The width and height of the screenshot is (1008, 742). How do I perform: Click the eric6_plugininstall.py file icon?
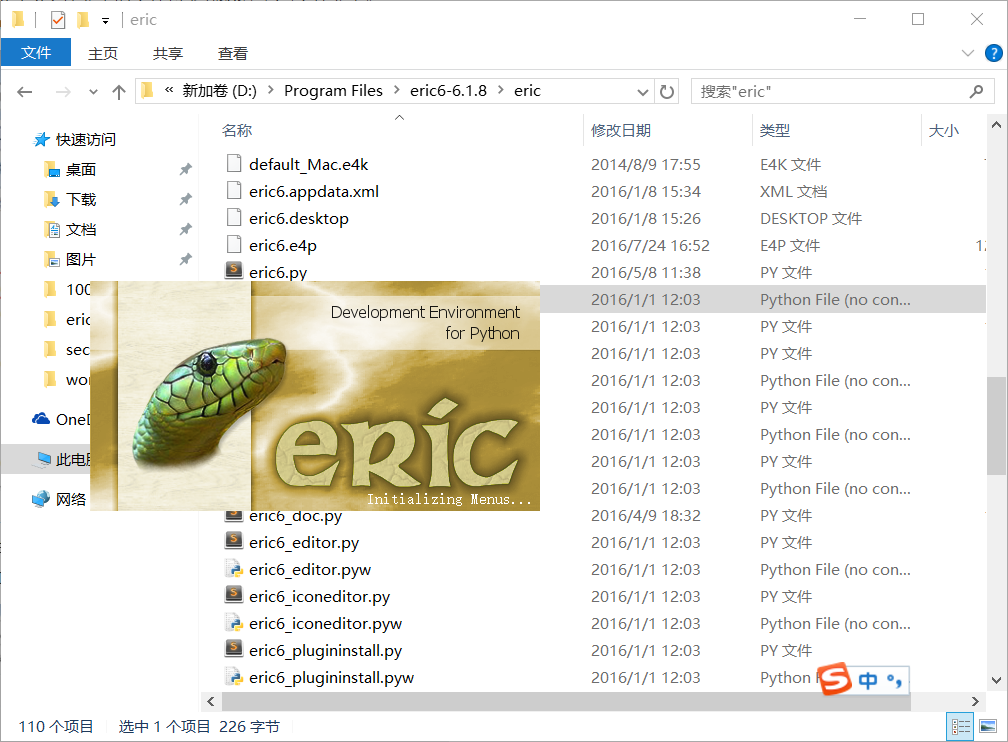click(234, 649)
